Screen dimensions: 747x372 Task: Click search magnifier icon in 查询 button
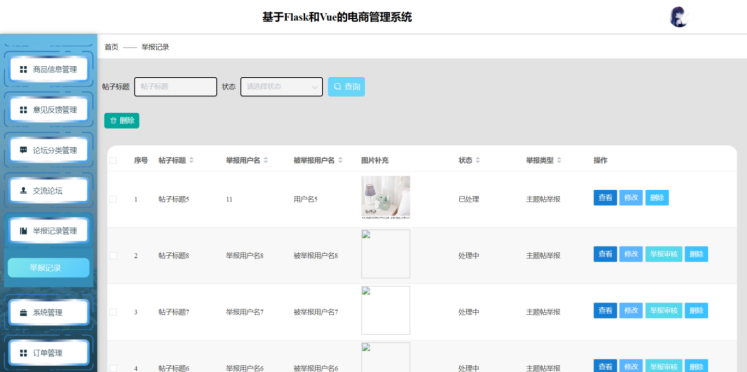[337, 87]
